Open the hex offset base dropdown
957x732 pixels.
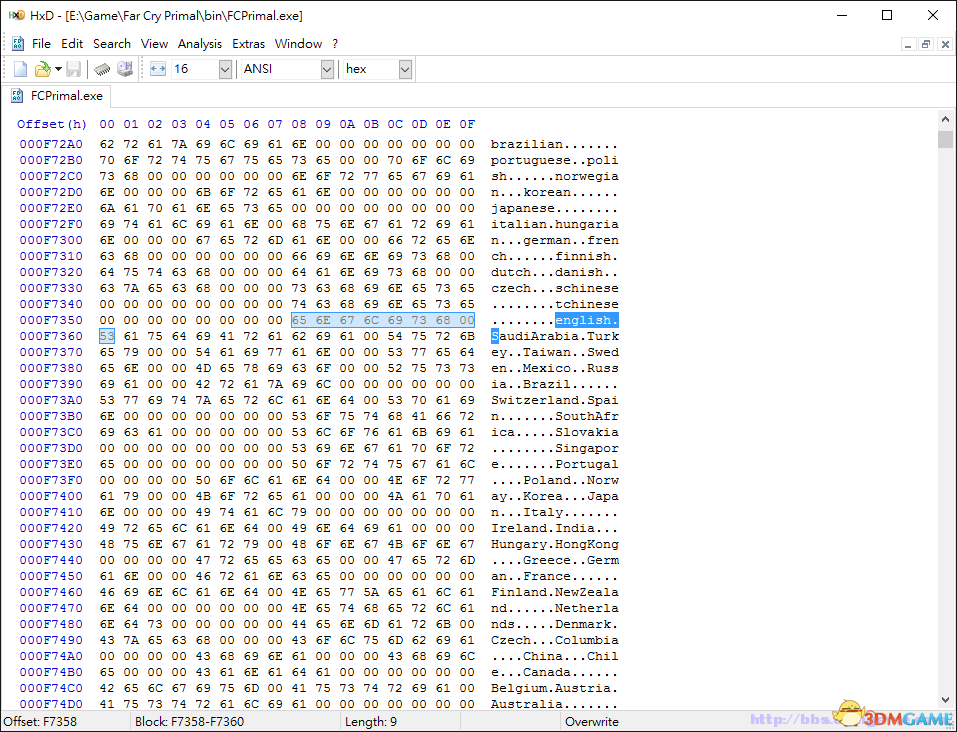pyautogui.click(x=405, y=69)
